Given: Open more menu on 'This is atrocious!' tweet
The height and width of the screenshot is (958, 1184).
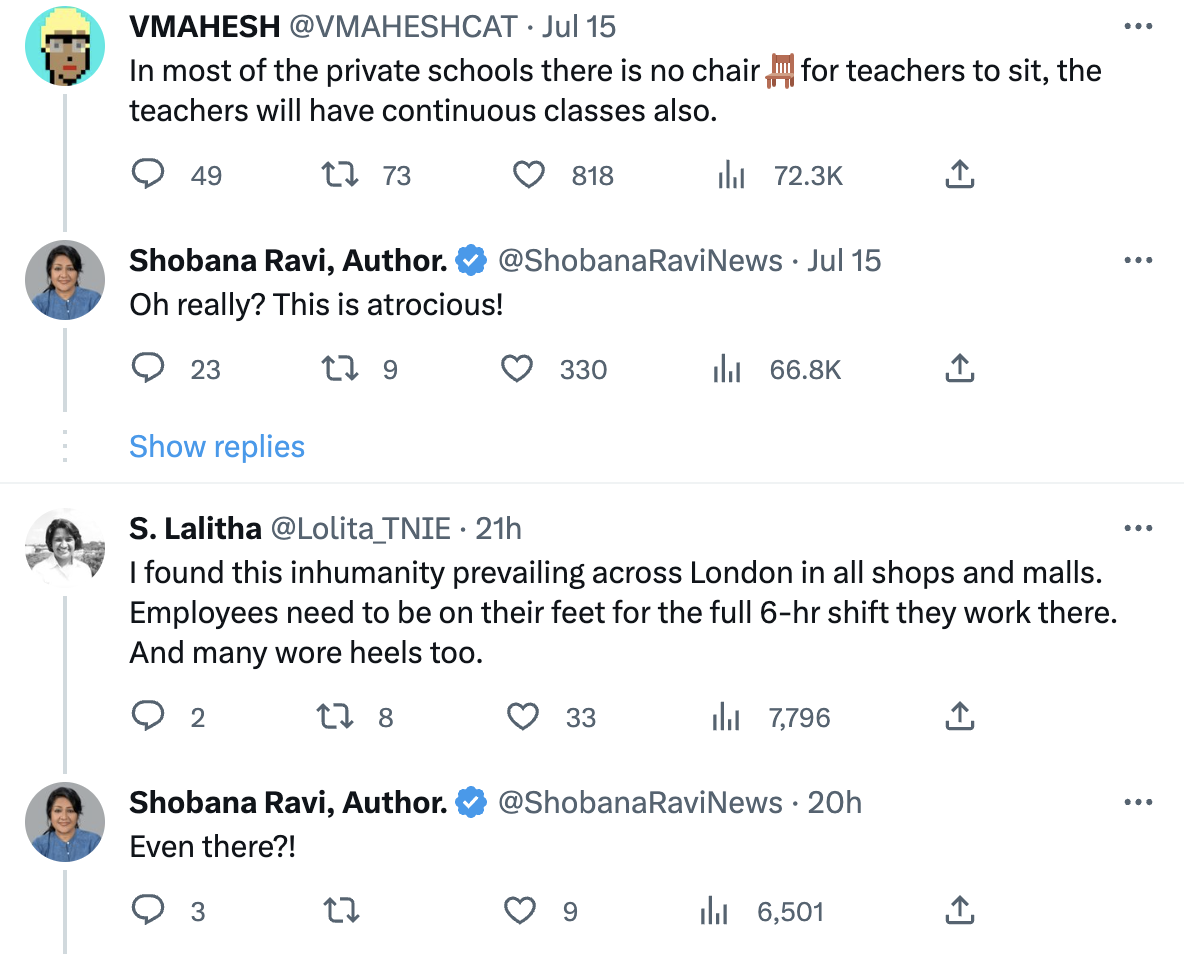Looking at the screenshot, I should [x=1138, y=260].
